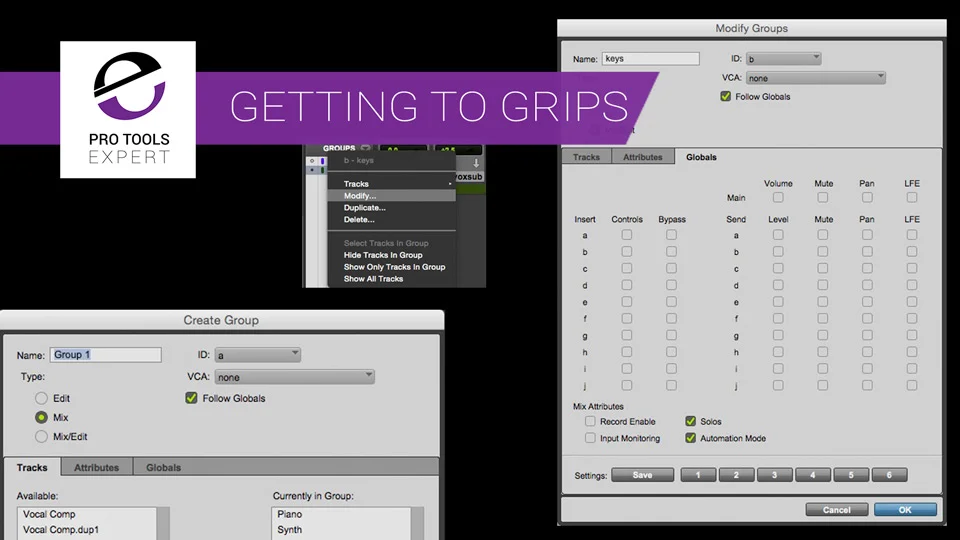Uncheck the Automation Mode checkbox

point(691,438)
